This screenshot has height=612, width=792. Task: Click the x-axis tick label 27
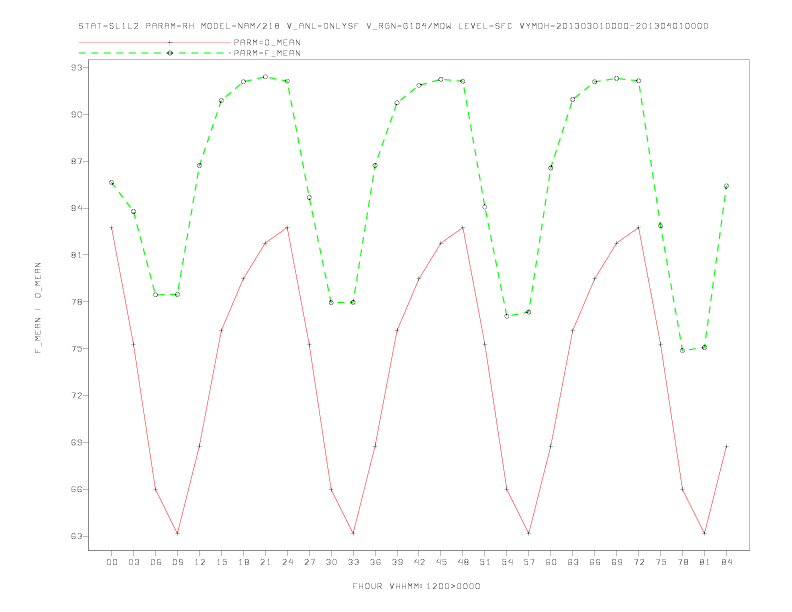[309, 562]
